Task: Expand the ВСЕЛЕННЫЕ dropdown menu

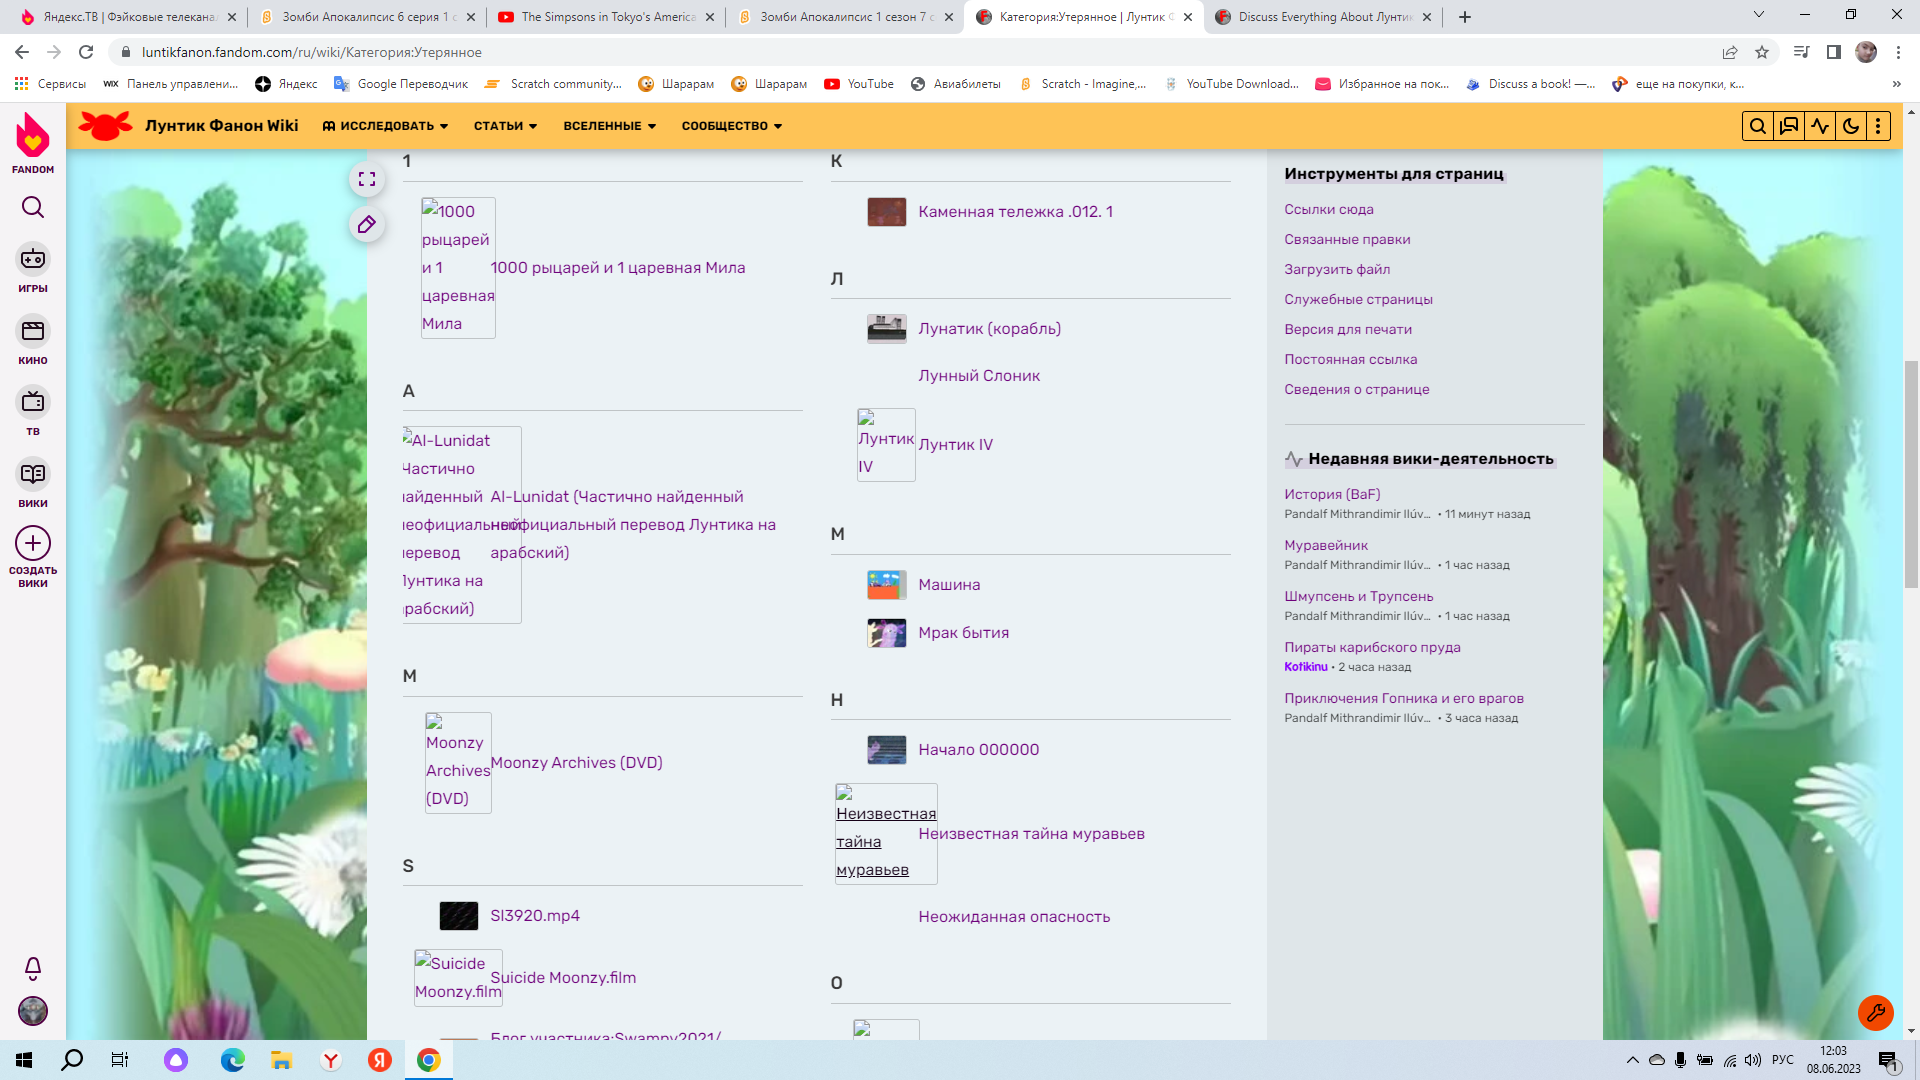Action: click(x=609, y=124)
